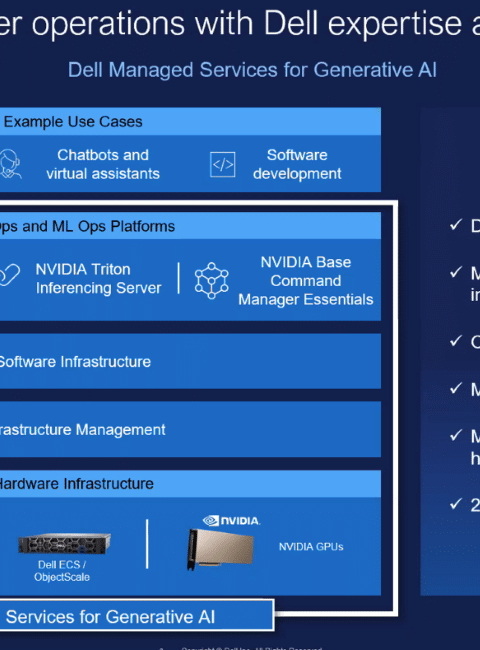Click 'NVIDIA Base Command Manager Essentials' text

point(306,281)
